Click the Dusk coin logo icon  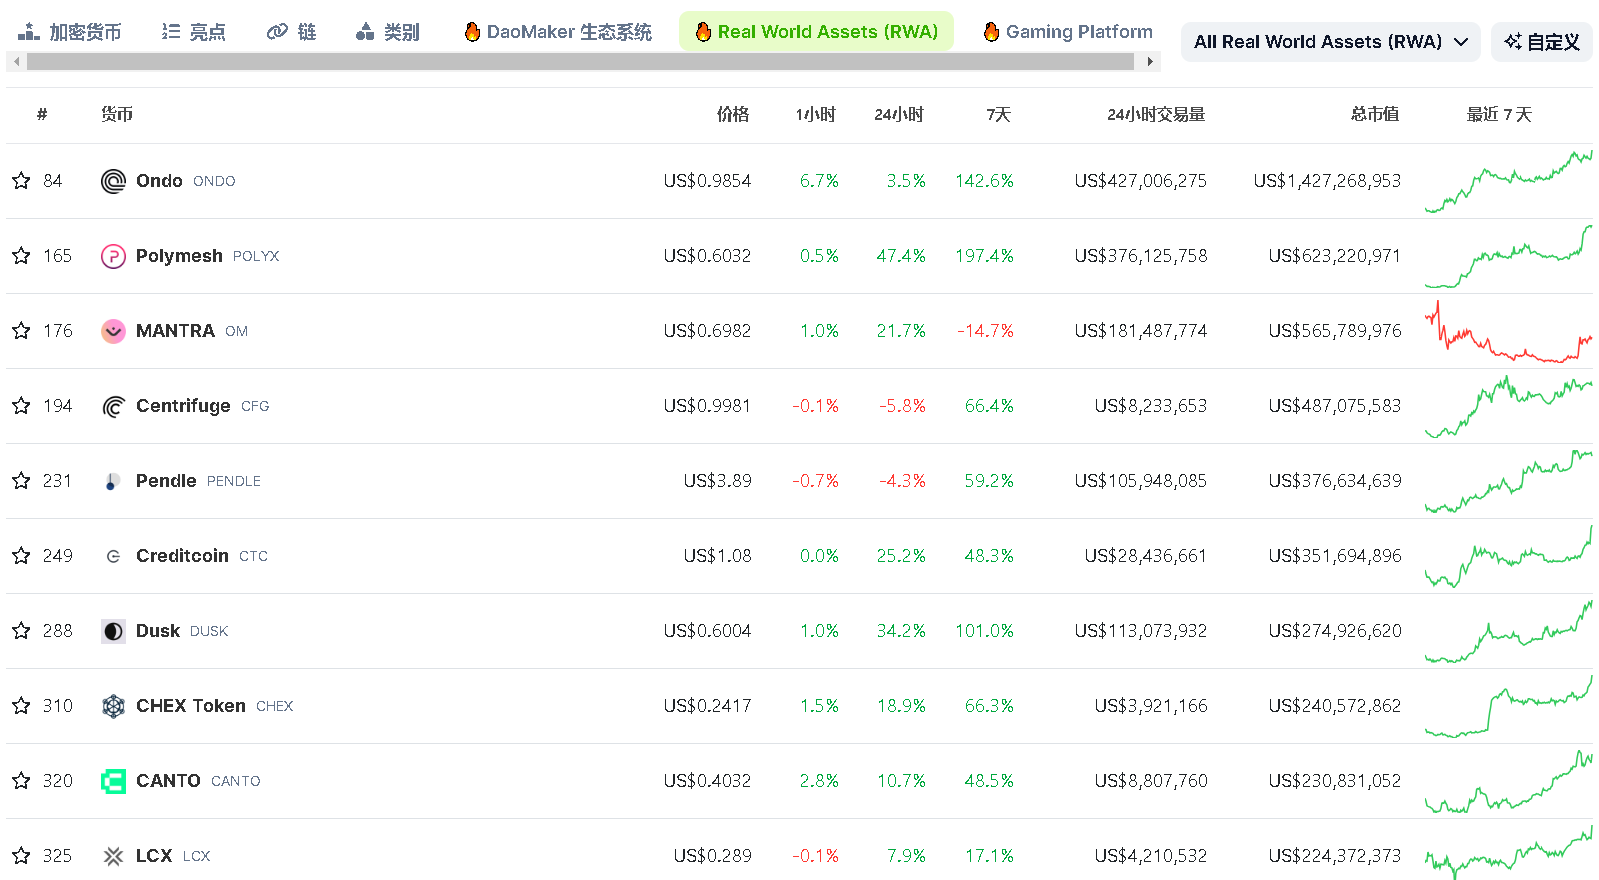113,631
